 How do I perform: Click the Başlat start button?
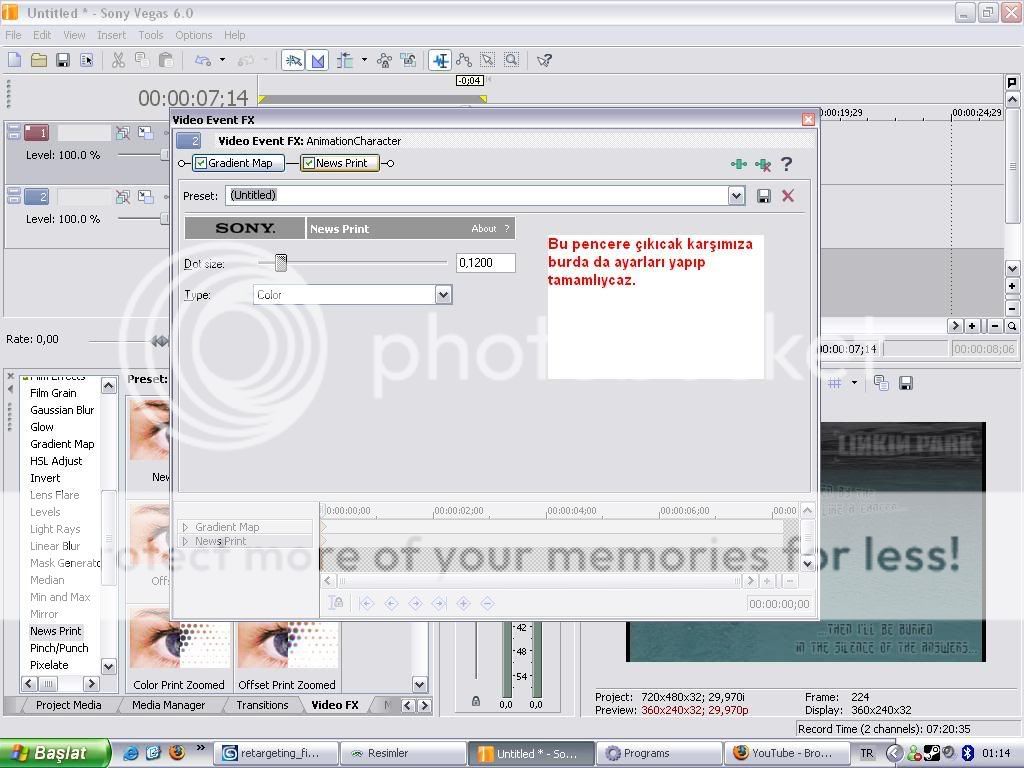pos(55,754)
